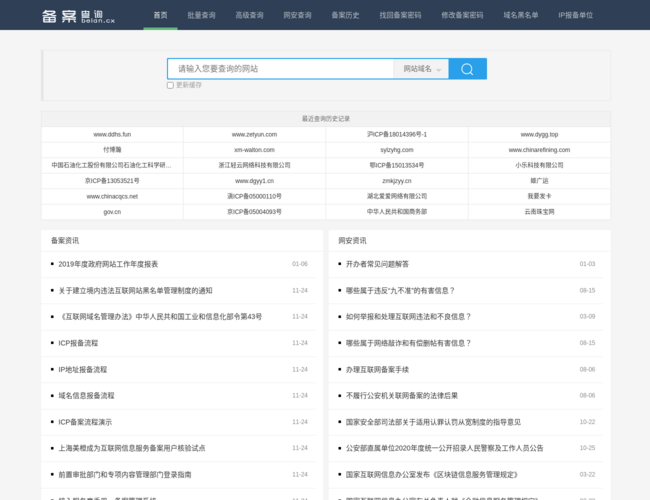Open article 《互联网域名管理办法》
The width and height of the screenshot is (650, 500).
(160, 317)
